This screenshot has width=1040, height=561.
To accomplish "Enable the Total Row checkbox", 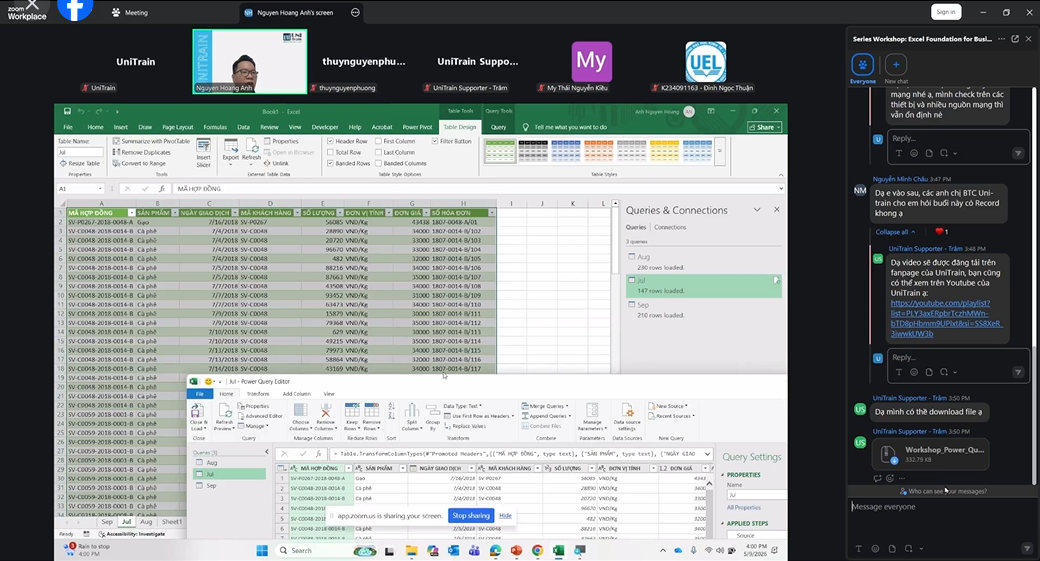I will (x=330, y=153).
